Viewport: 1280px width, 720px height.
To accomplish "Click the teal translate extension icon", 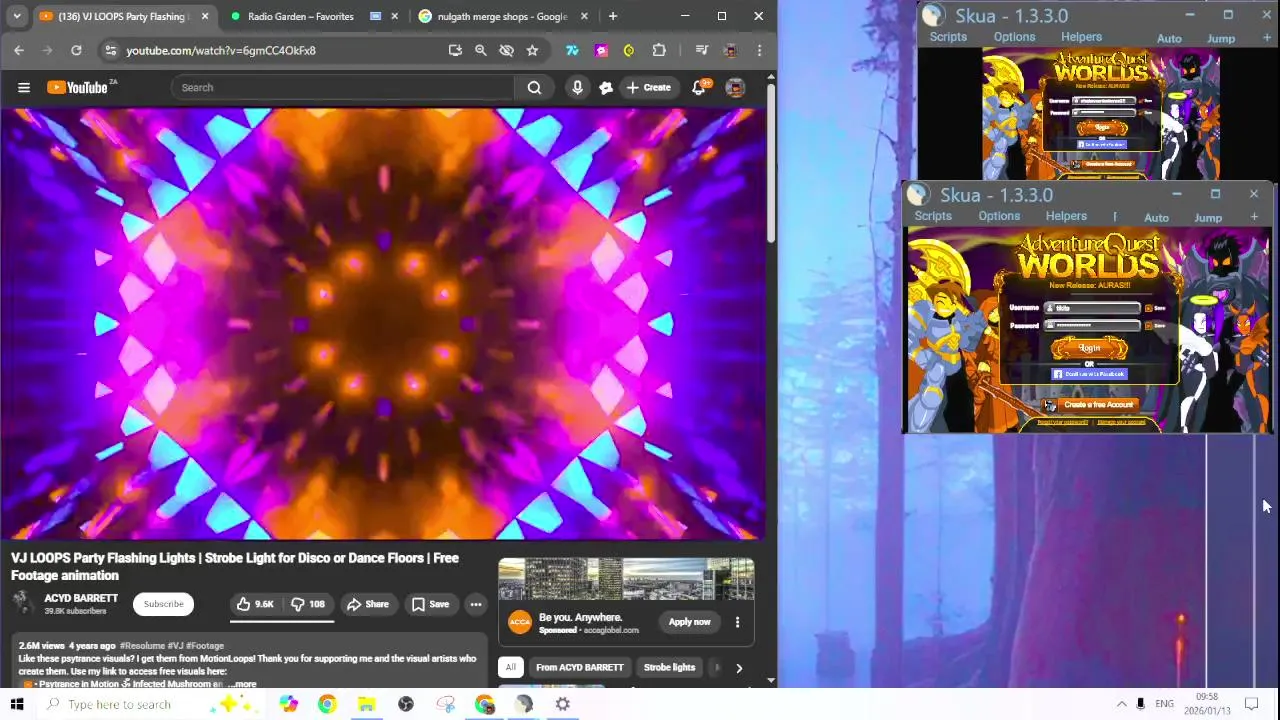I will pos(572,50).
